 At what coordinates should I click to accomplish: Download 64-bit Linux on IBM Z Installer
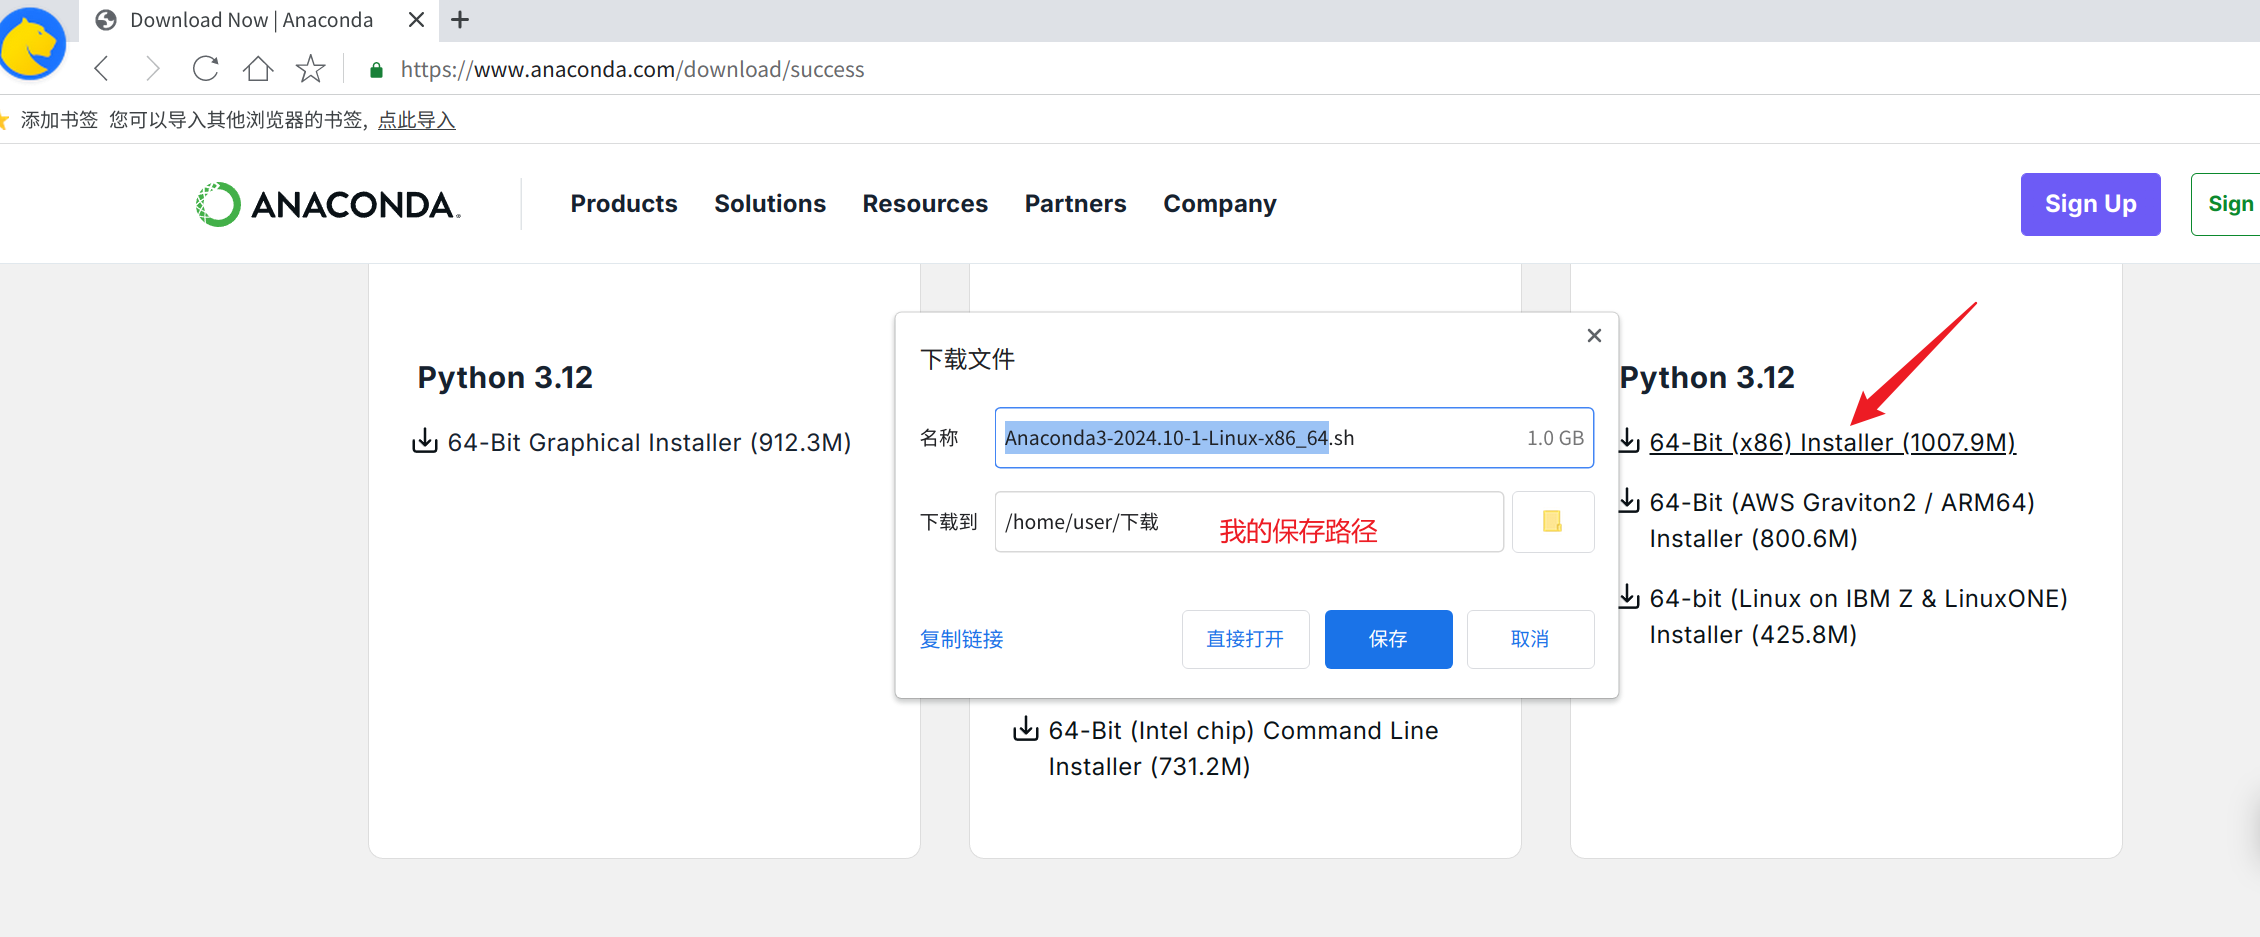coord(1858,616)
